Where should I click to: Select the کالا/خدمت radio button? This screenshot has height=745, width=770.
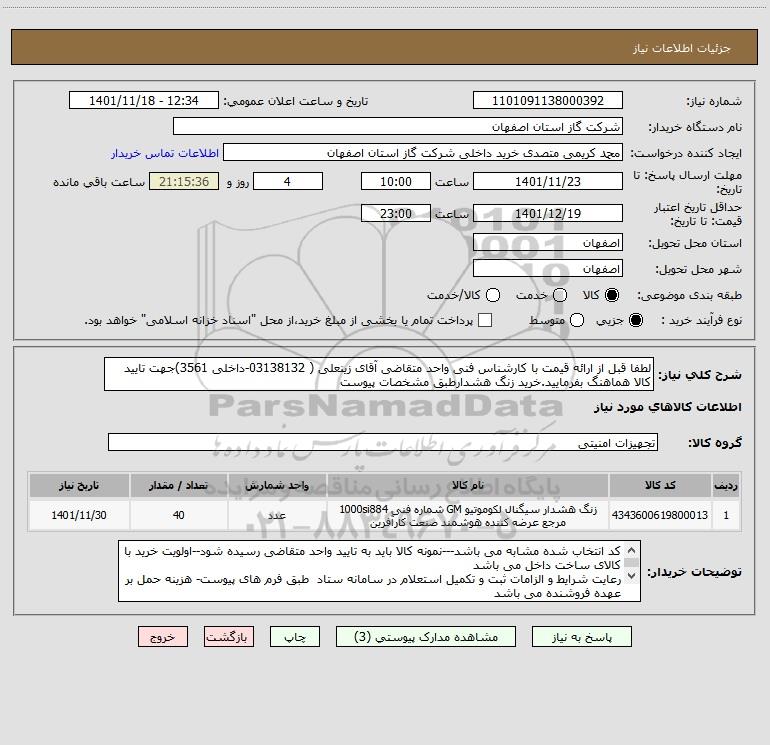(x=493, y=295)
